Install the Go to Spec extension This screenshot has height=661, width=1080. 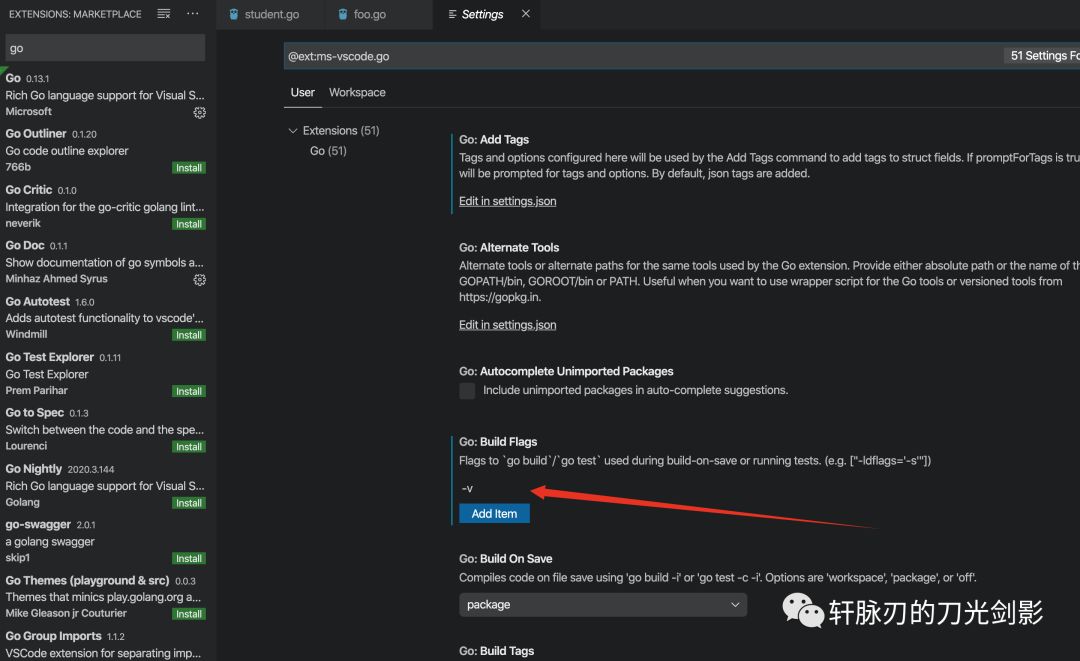(x=189, y=447)
